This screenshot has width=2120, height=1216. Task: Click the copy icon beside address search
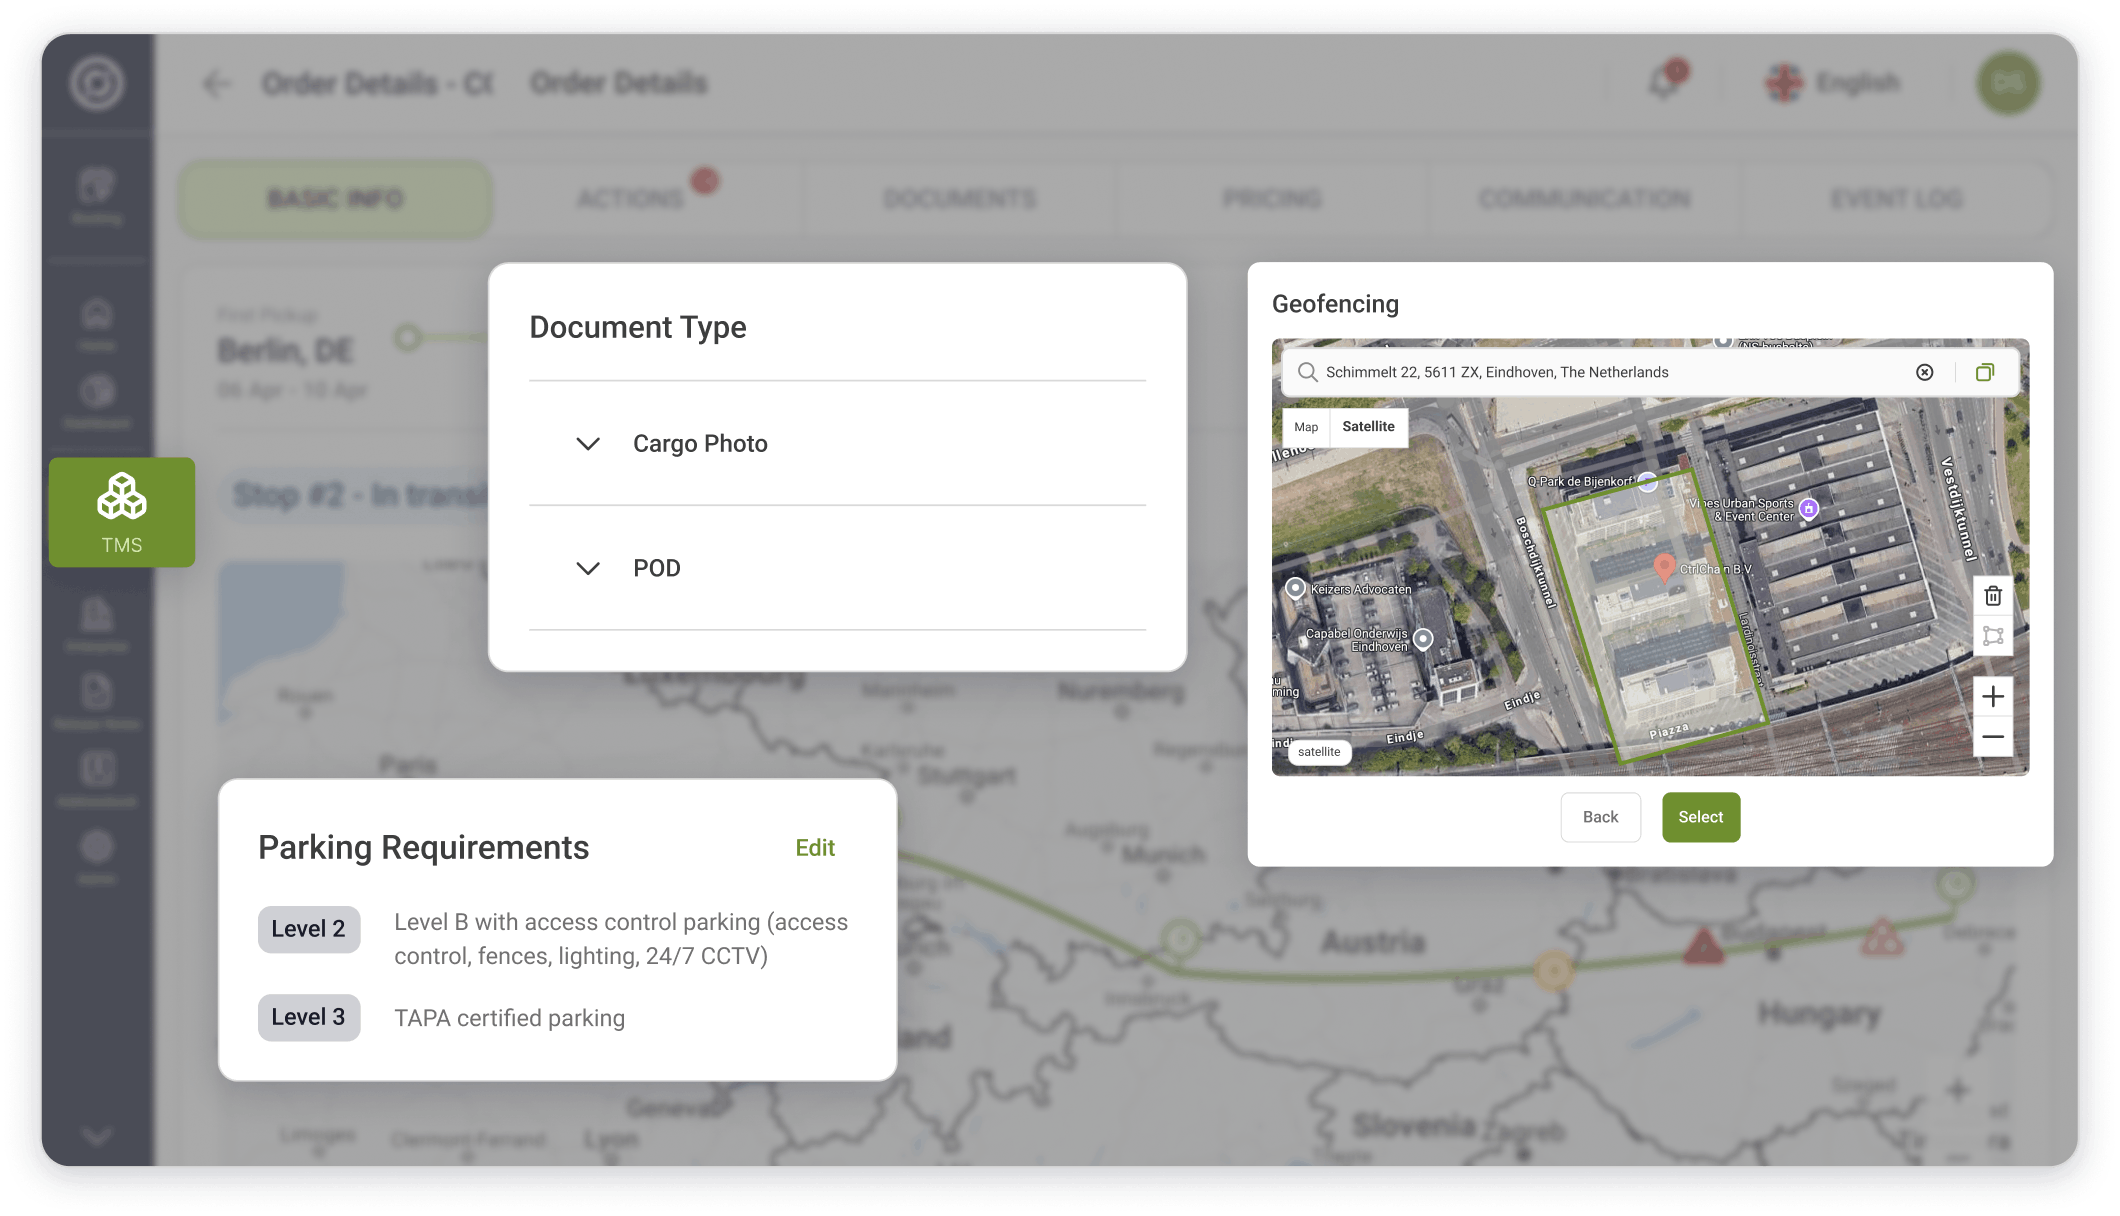click(1984, 372)
